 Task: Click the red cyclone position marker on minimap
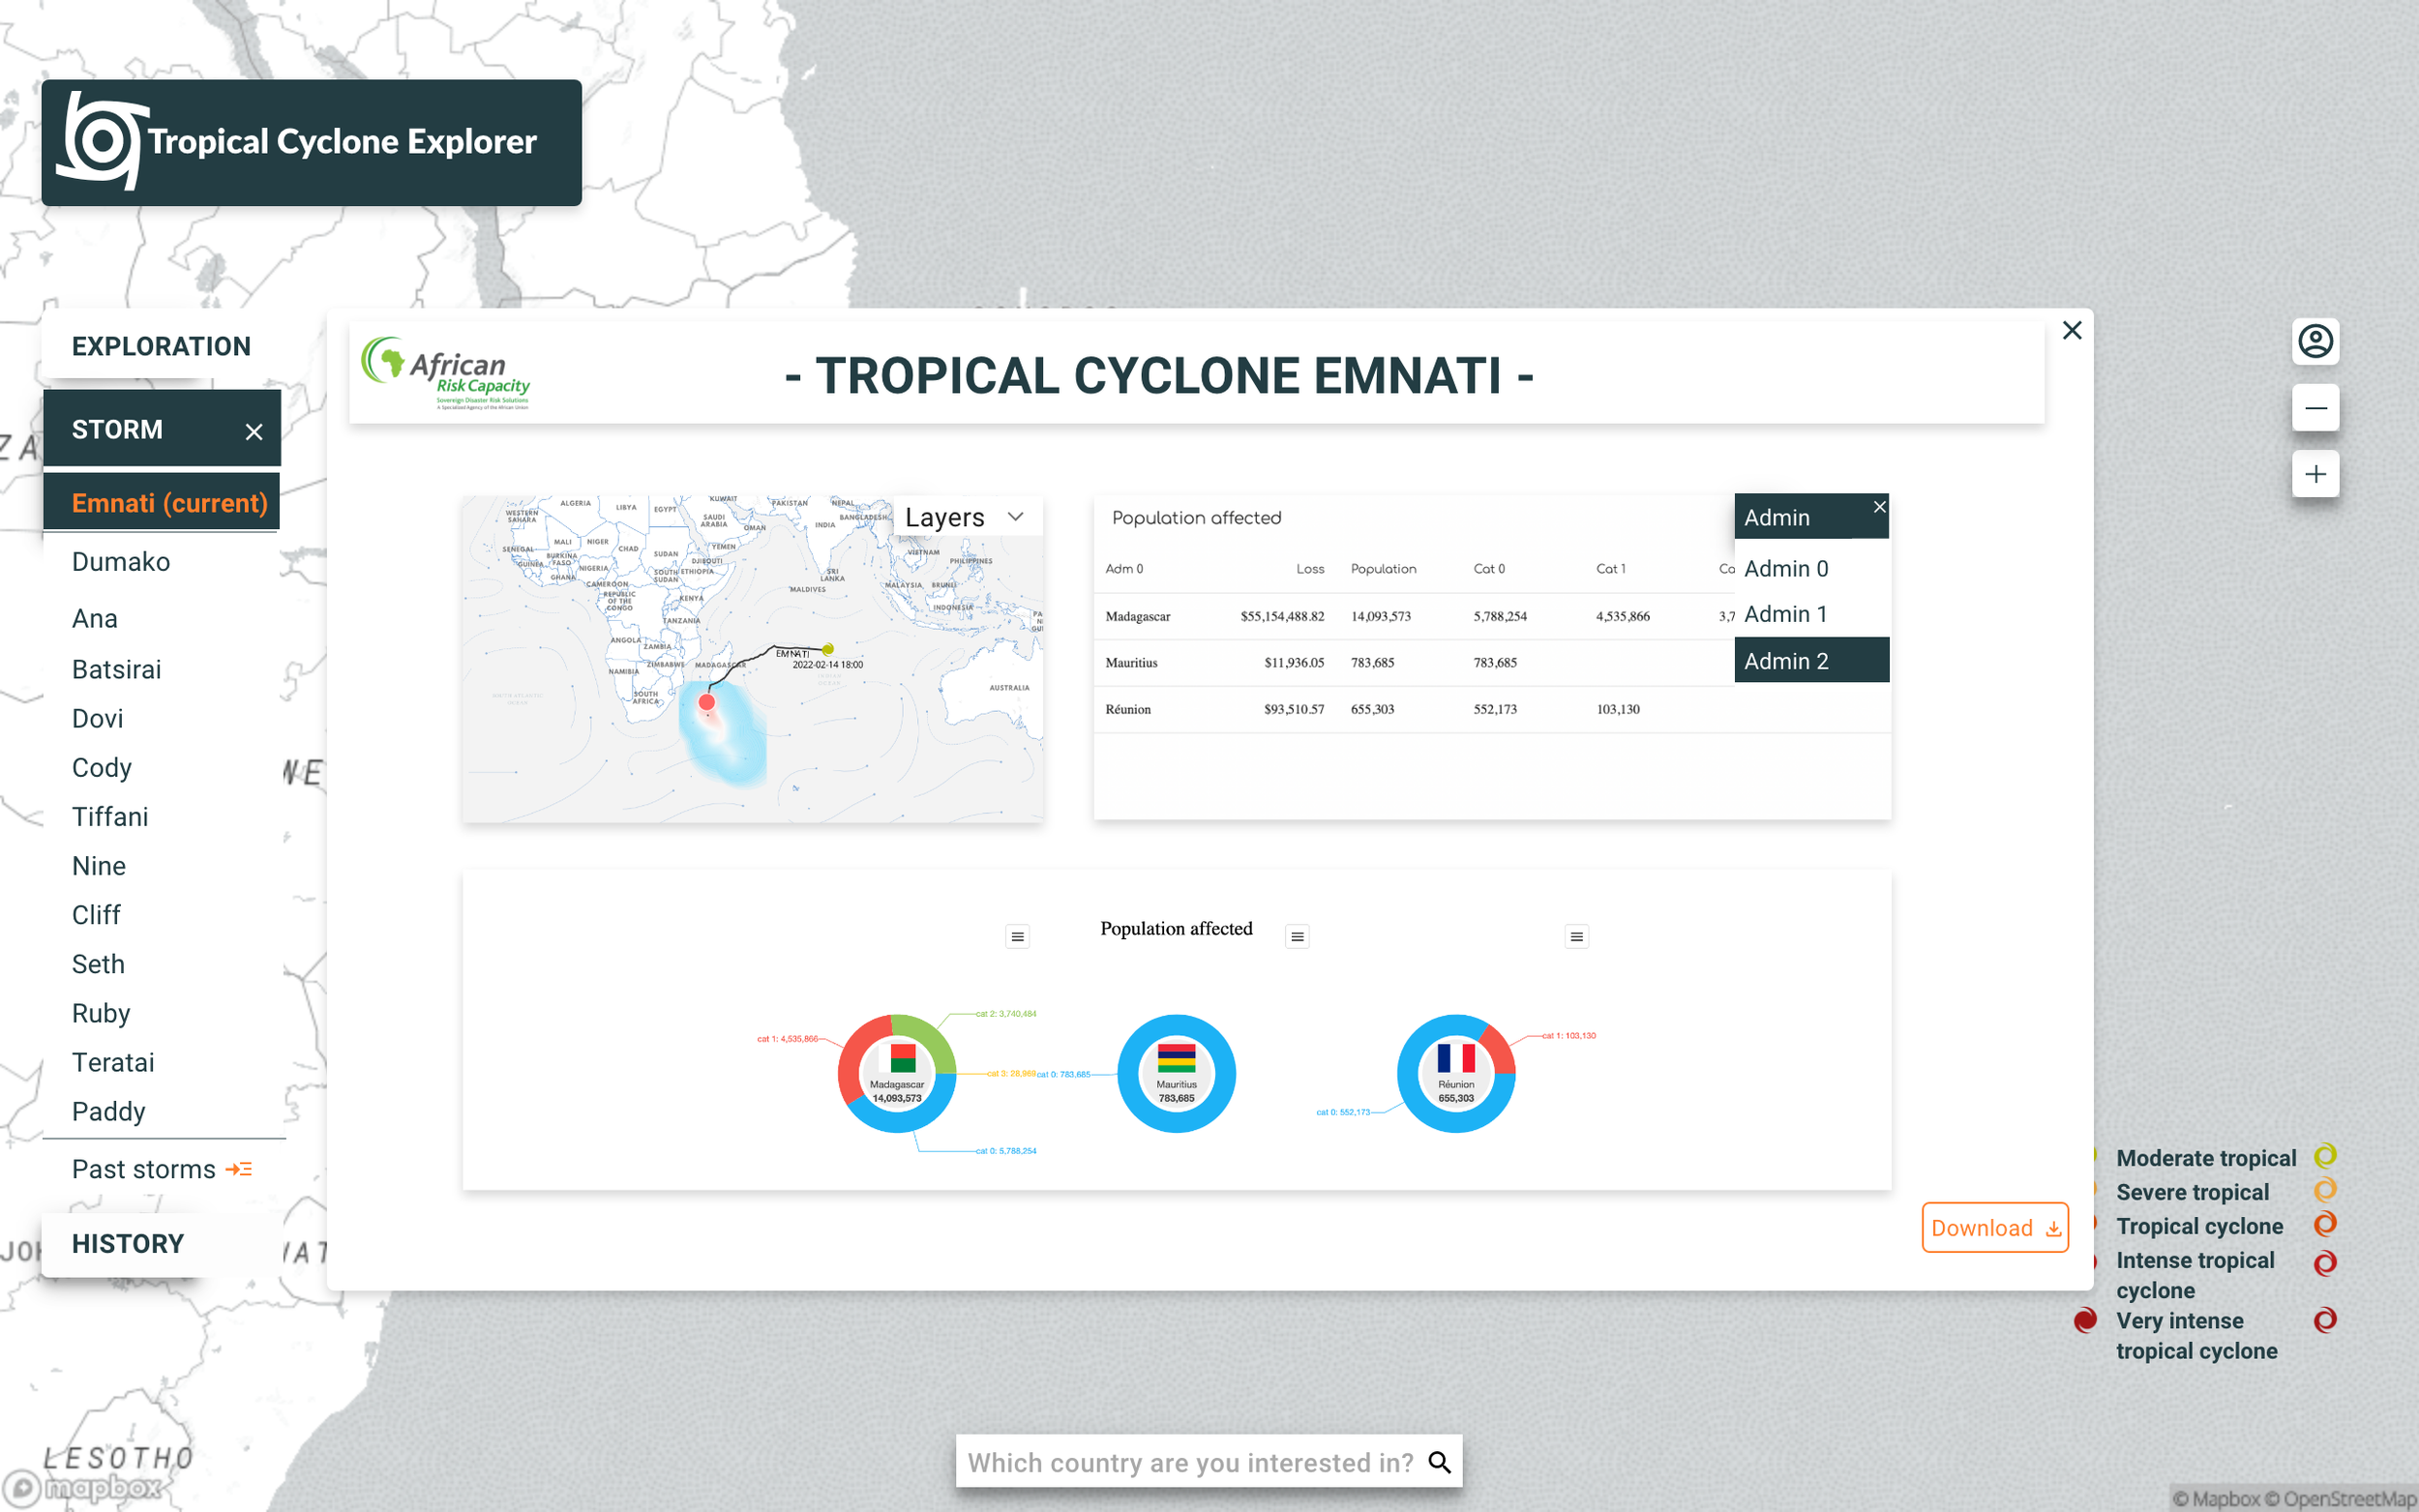coord(707,702)
